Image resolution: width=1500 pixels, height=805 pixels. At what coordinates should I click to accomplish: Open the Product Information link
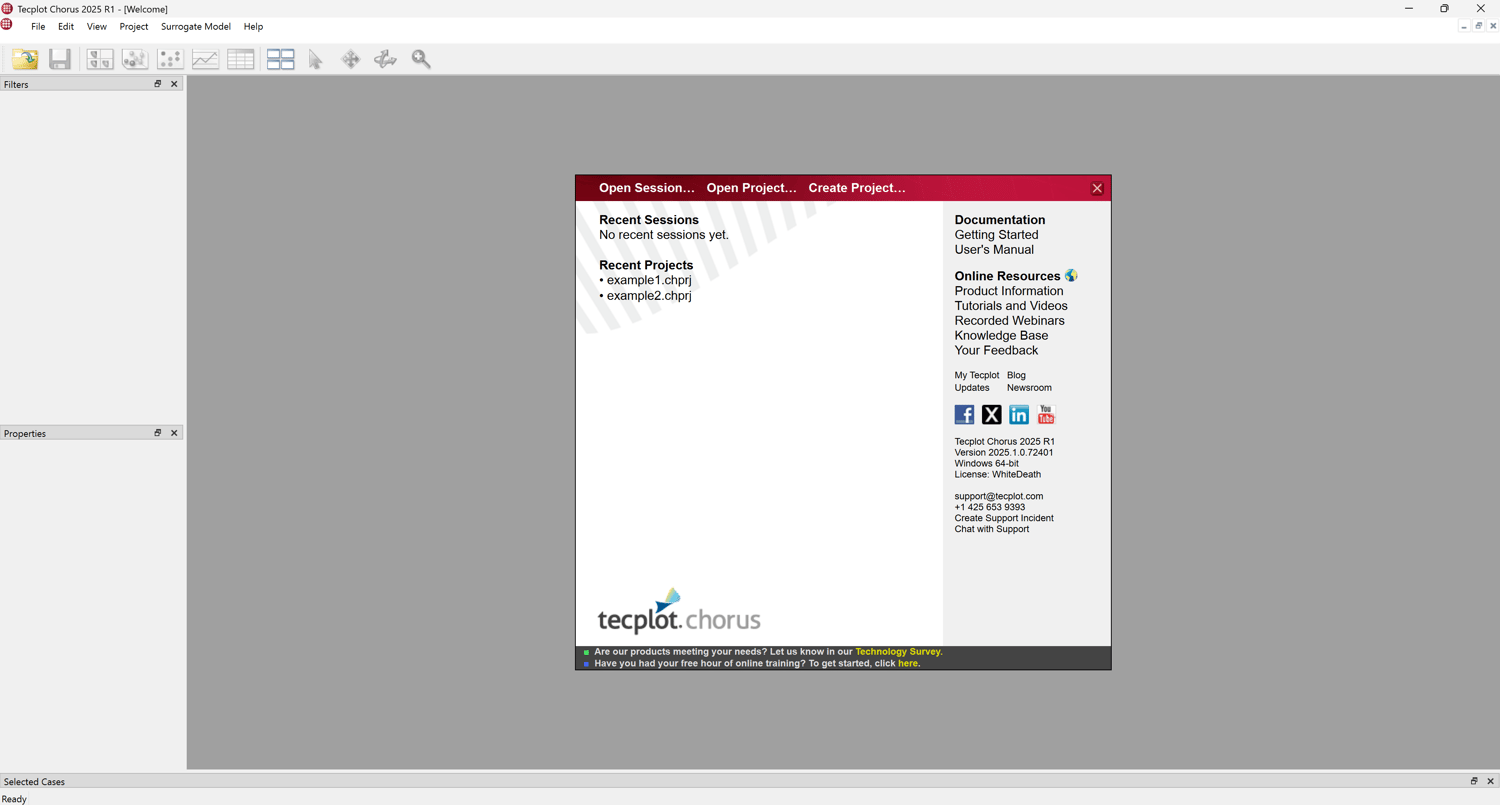[1009, 291]
